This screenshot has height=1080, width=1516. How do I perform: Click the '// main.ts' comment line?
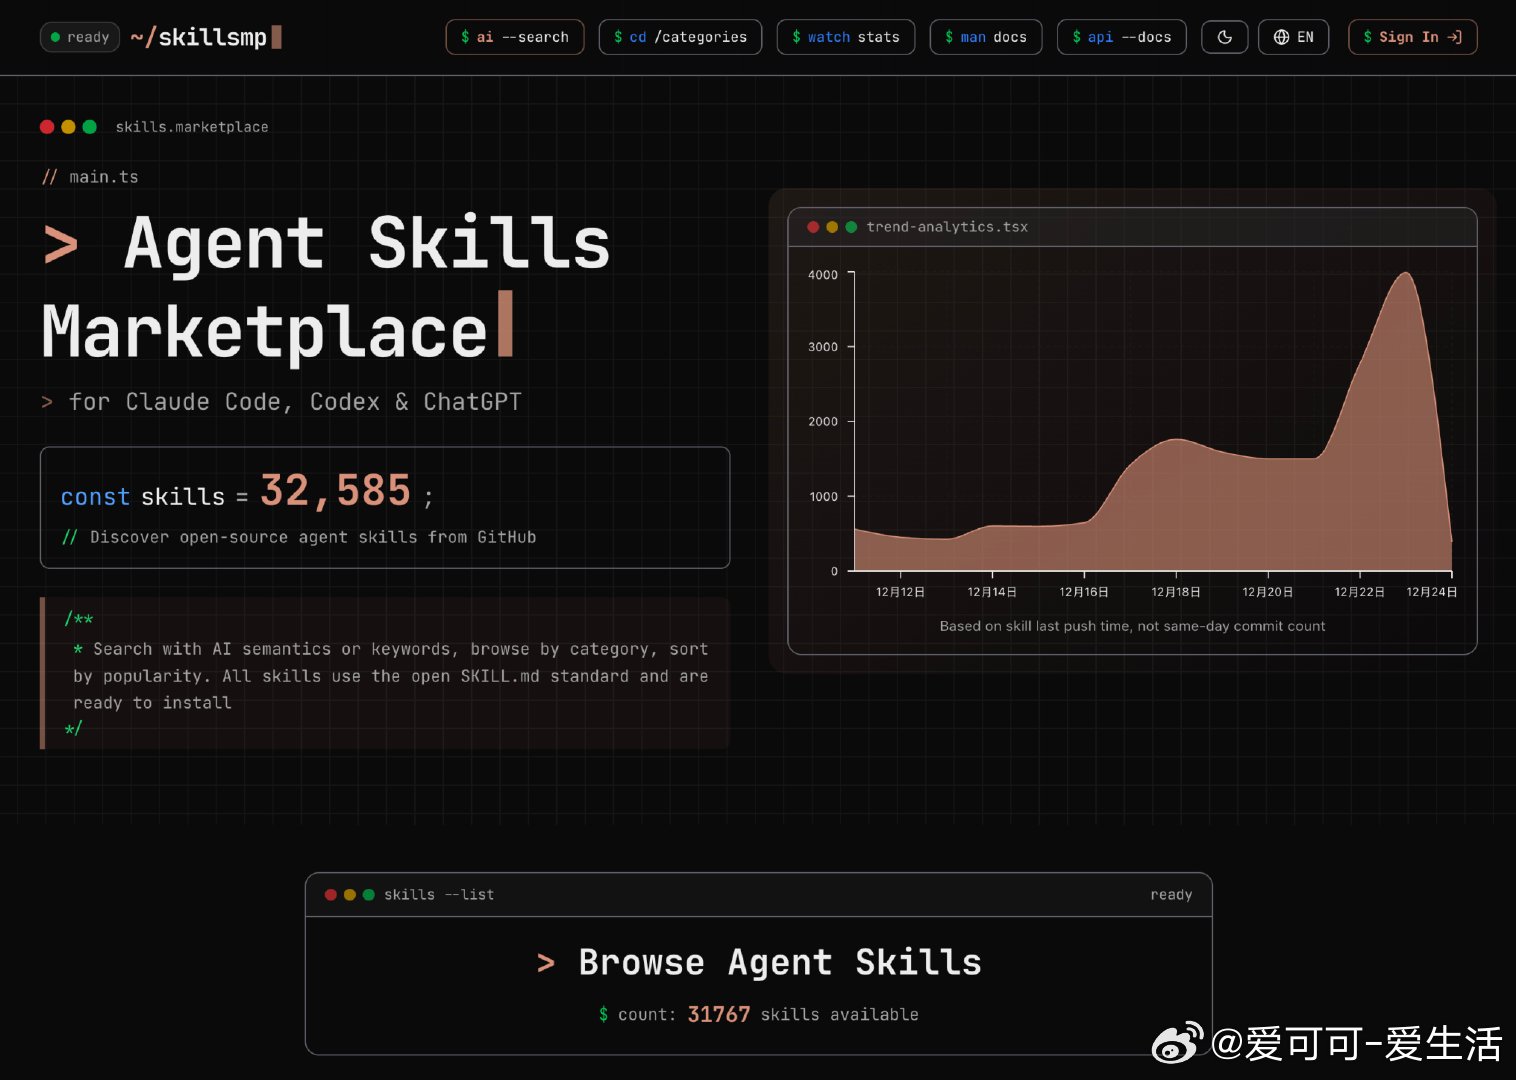coord(90,177)
